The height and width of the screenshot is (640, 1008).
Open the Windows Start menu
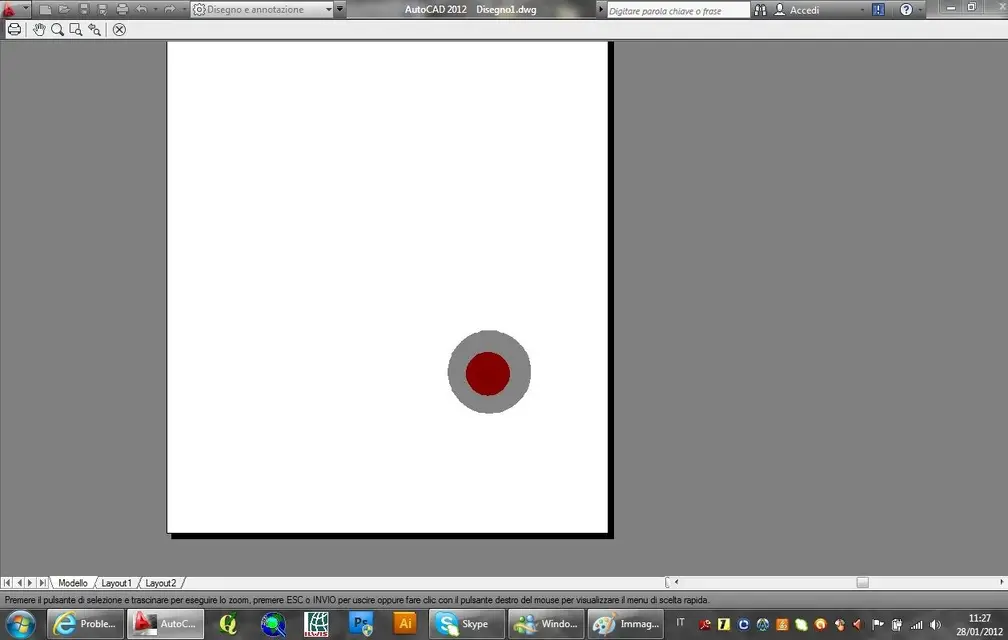pyautogui.click(x=21, y=624)
